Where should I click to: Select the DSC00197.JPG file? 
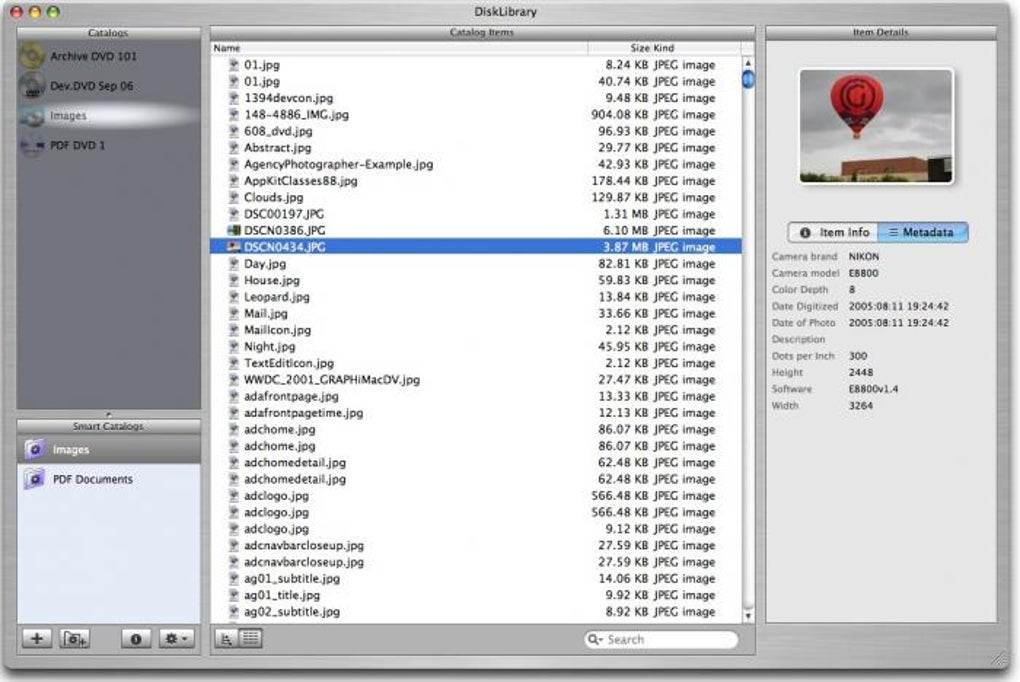[x=476, y=214]
